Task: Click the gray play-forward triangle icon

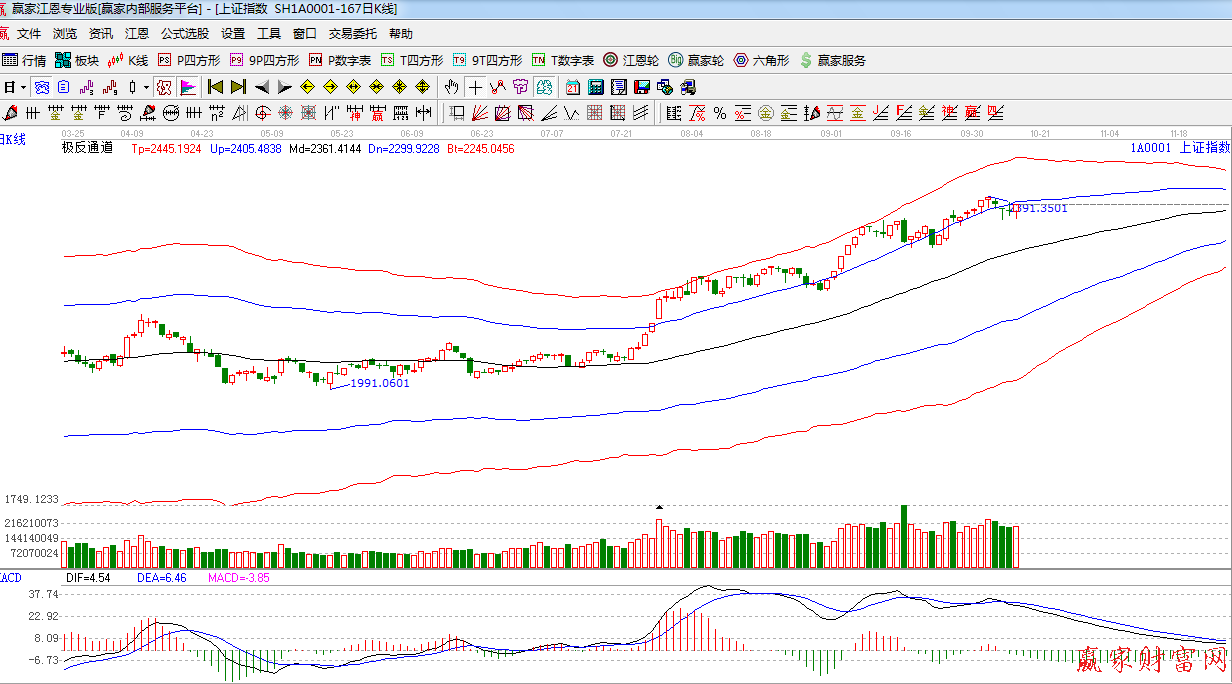Action: click(284, 87)
